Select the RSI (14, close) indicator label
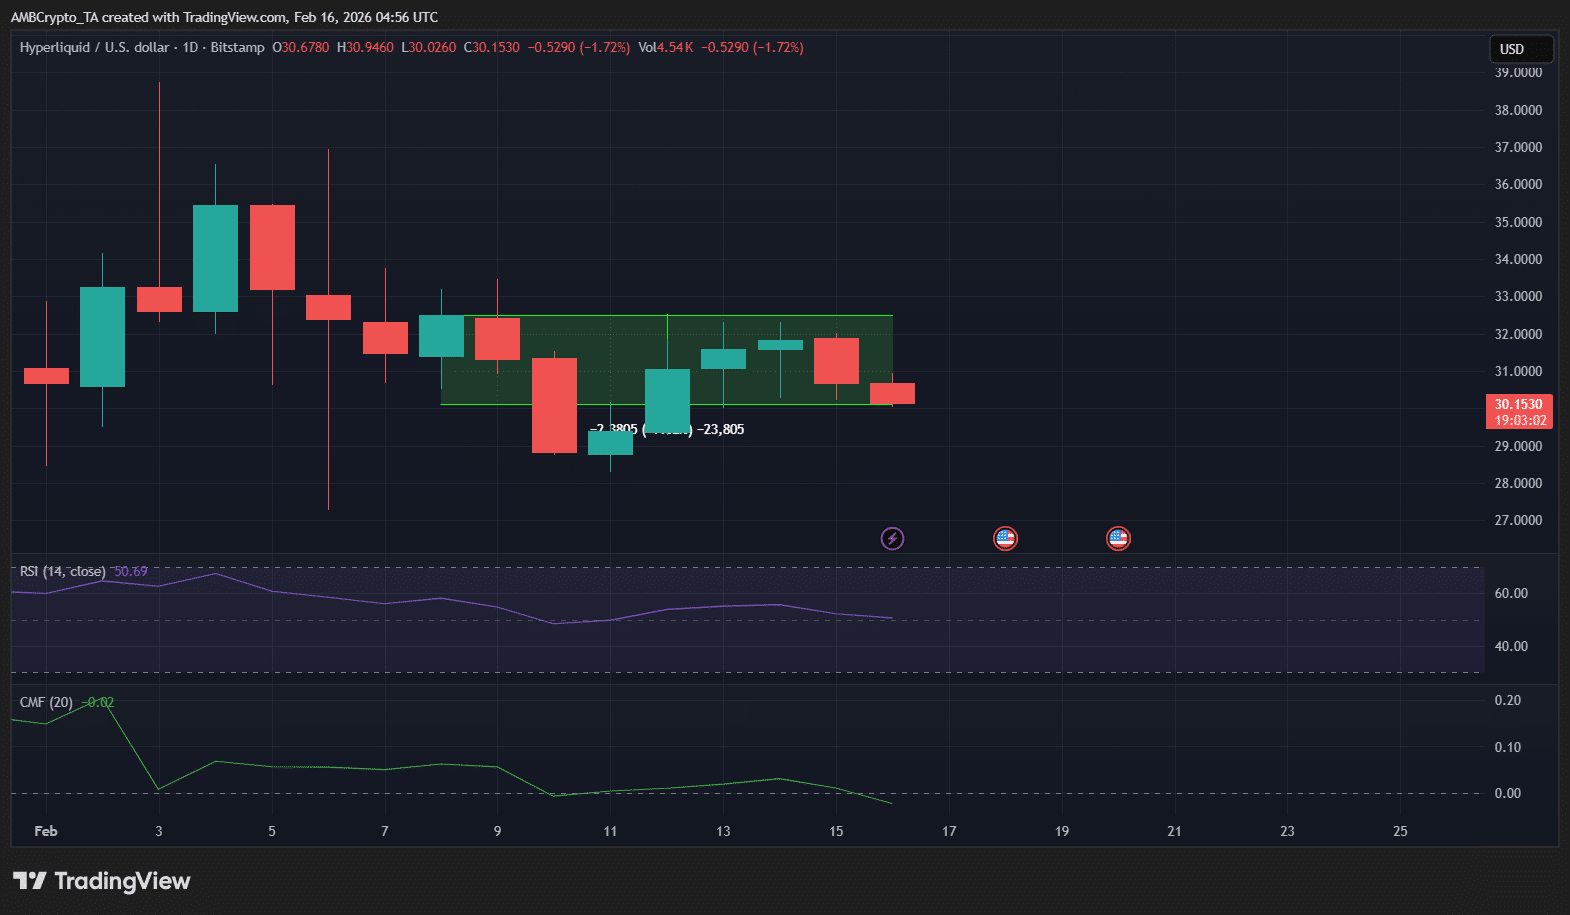This screenshot has width=1570, height=915. click(x=62, y=572)
